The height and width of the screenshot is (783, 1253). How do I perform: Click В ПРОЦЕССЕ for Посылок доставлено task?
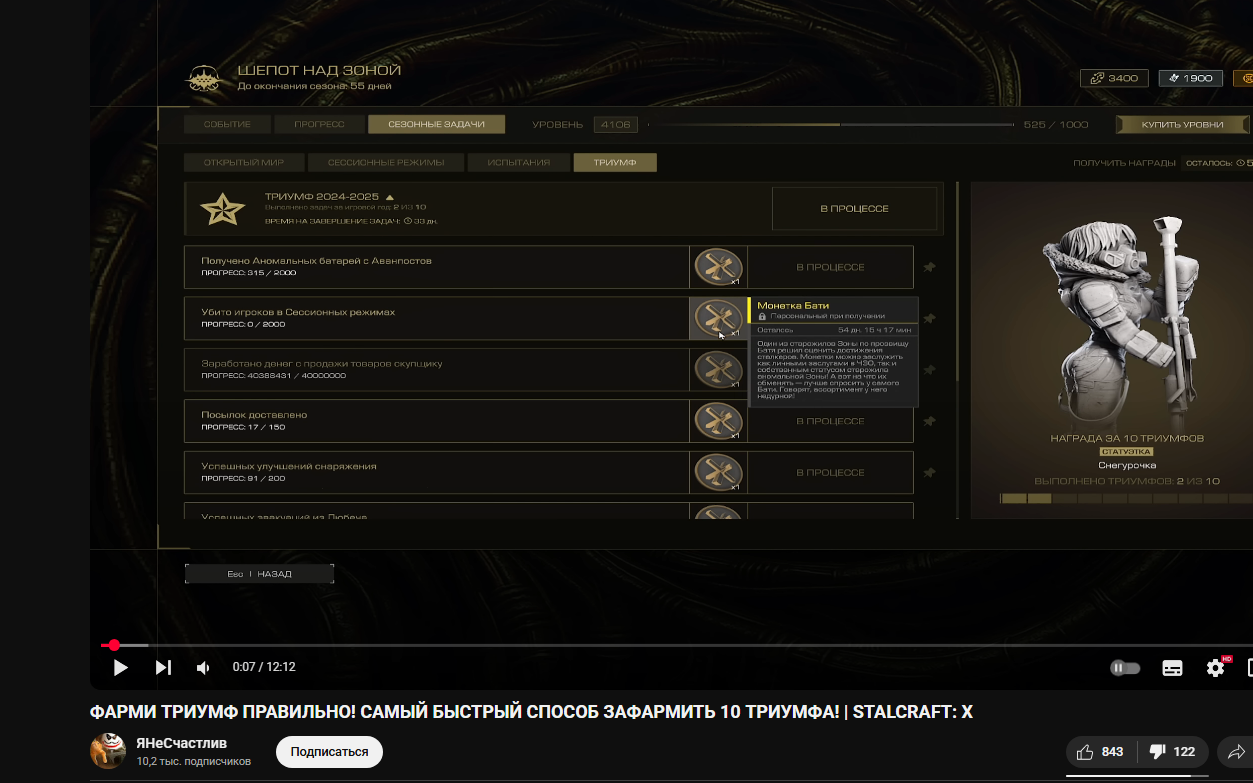coord(830,421)
